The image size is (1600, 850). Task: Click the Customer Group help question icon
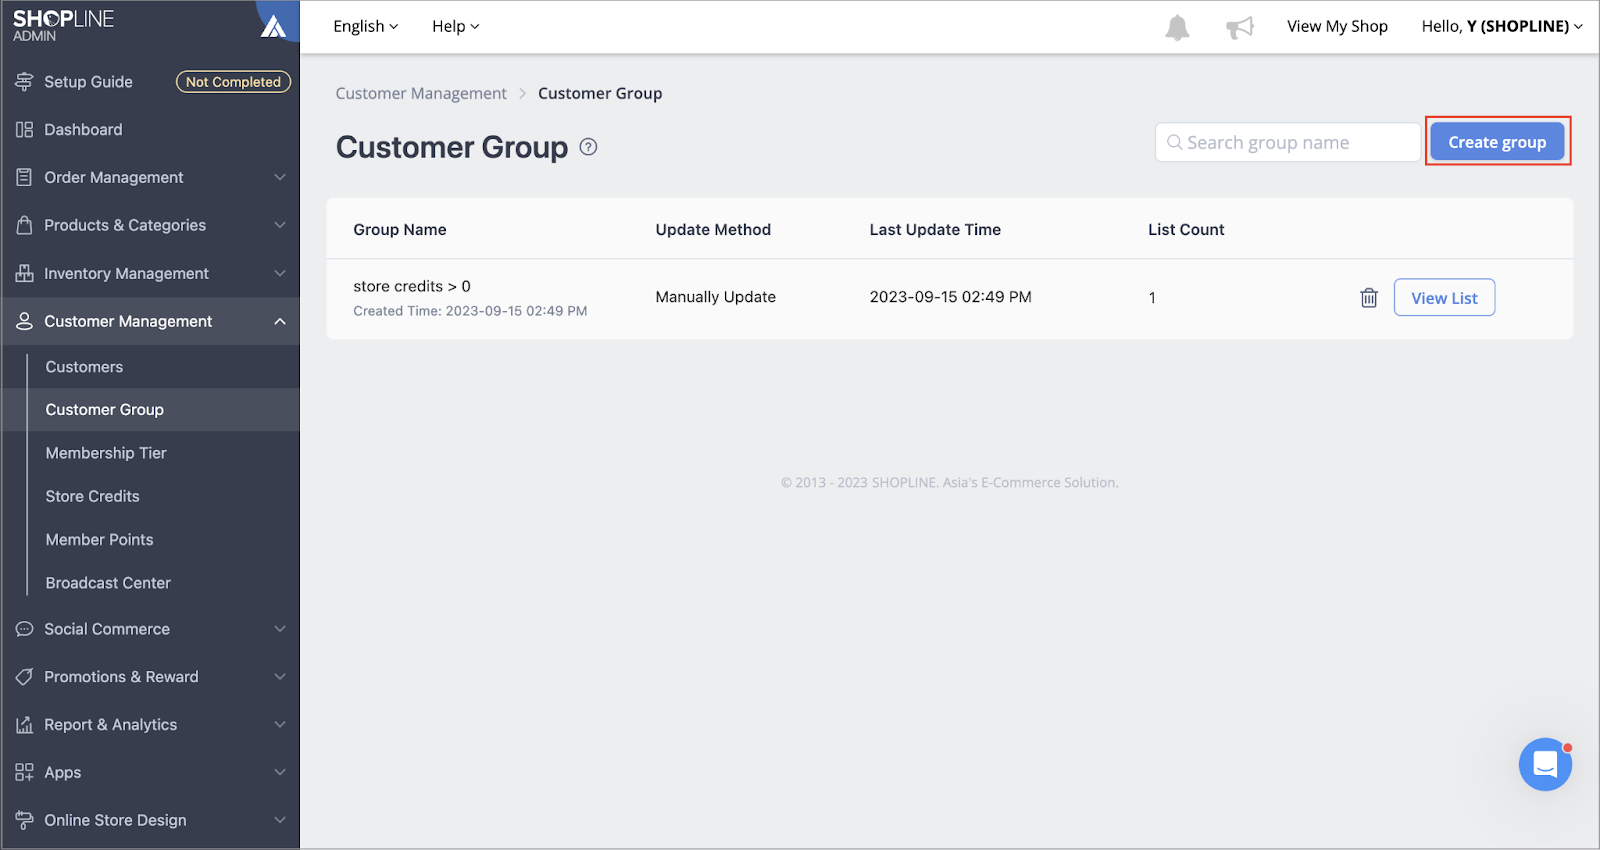point(589,147)
